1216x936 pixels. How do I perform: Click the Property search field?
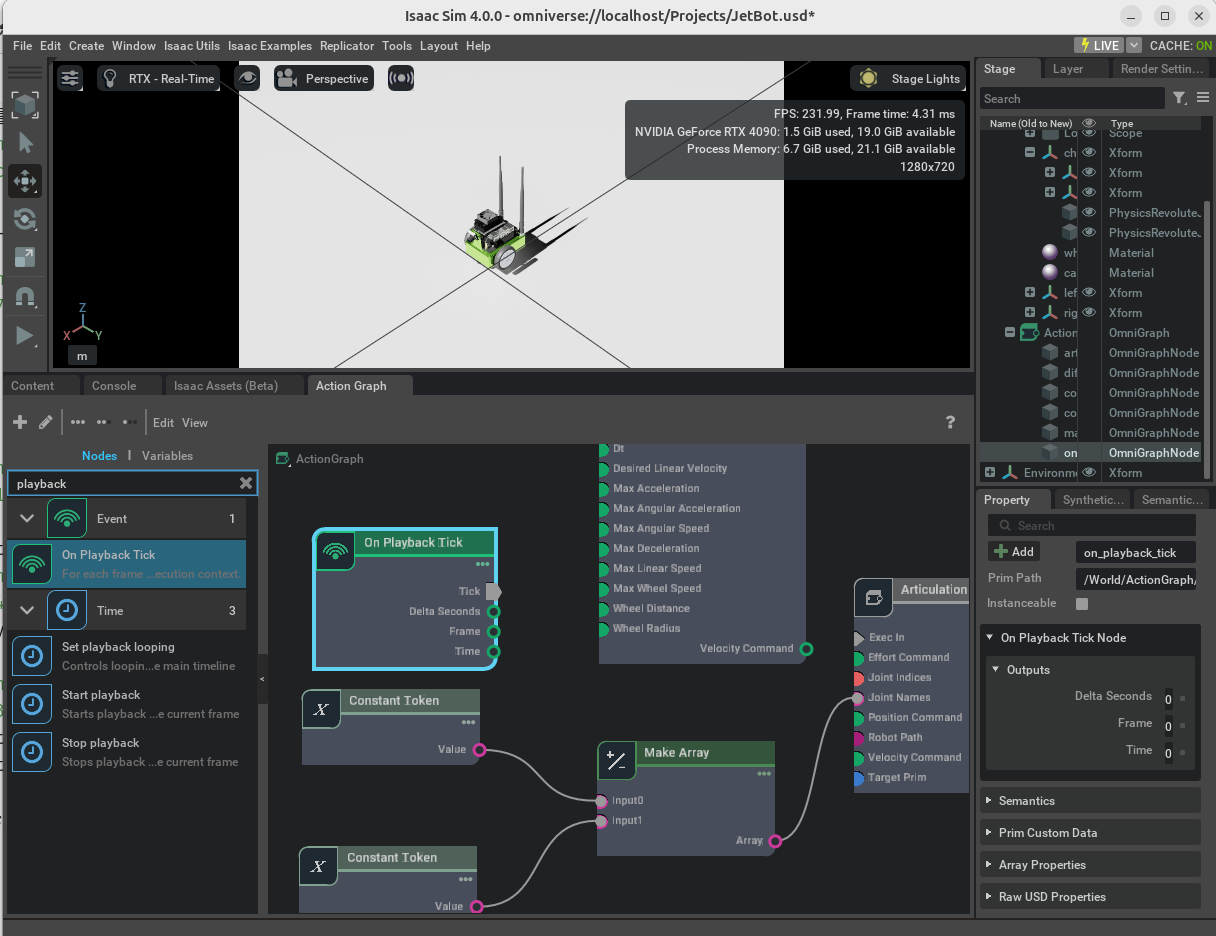point(1092,525)
